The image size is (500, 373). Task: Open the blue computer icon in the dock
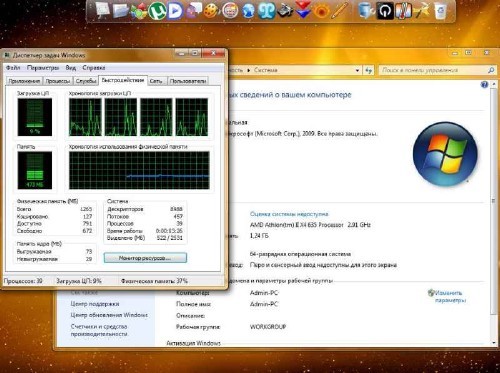click(366, 11)
